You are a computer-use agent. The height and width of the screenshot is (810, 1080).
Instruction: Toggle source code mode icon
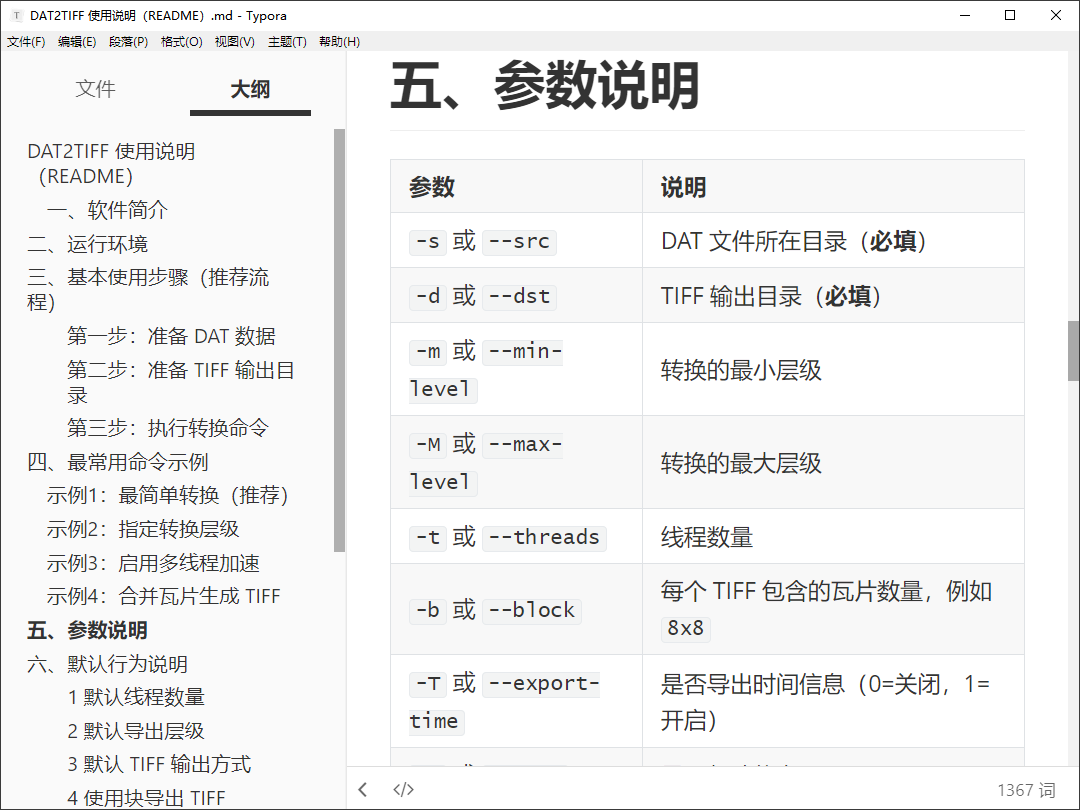coord(403,789)
